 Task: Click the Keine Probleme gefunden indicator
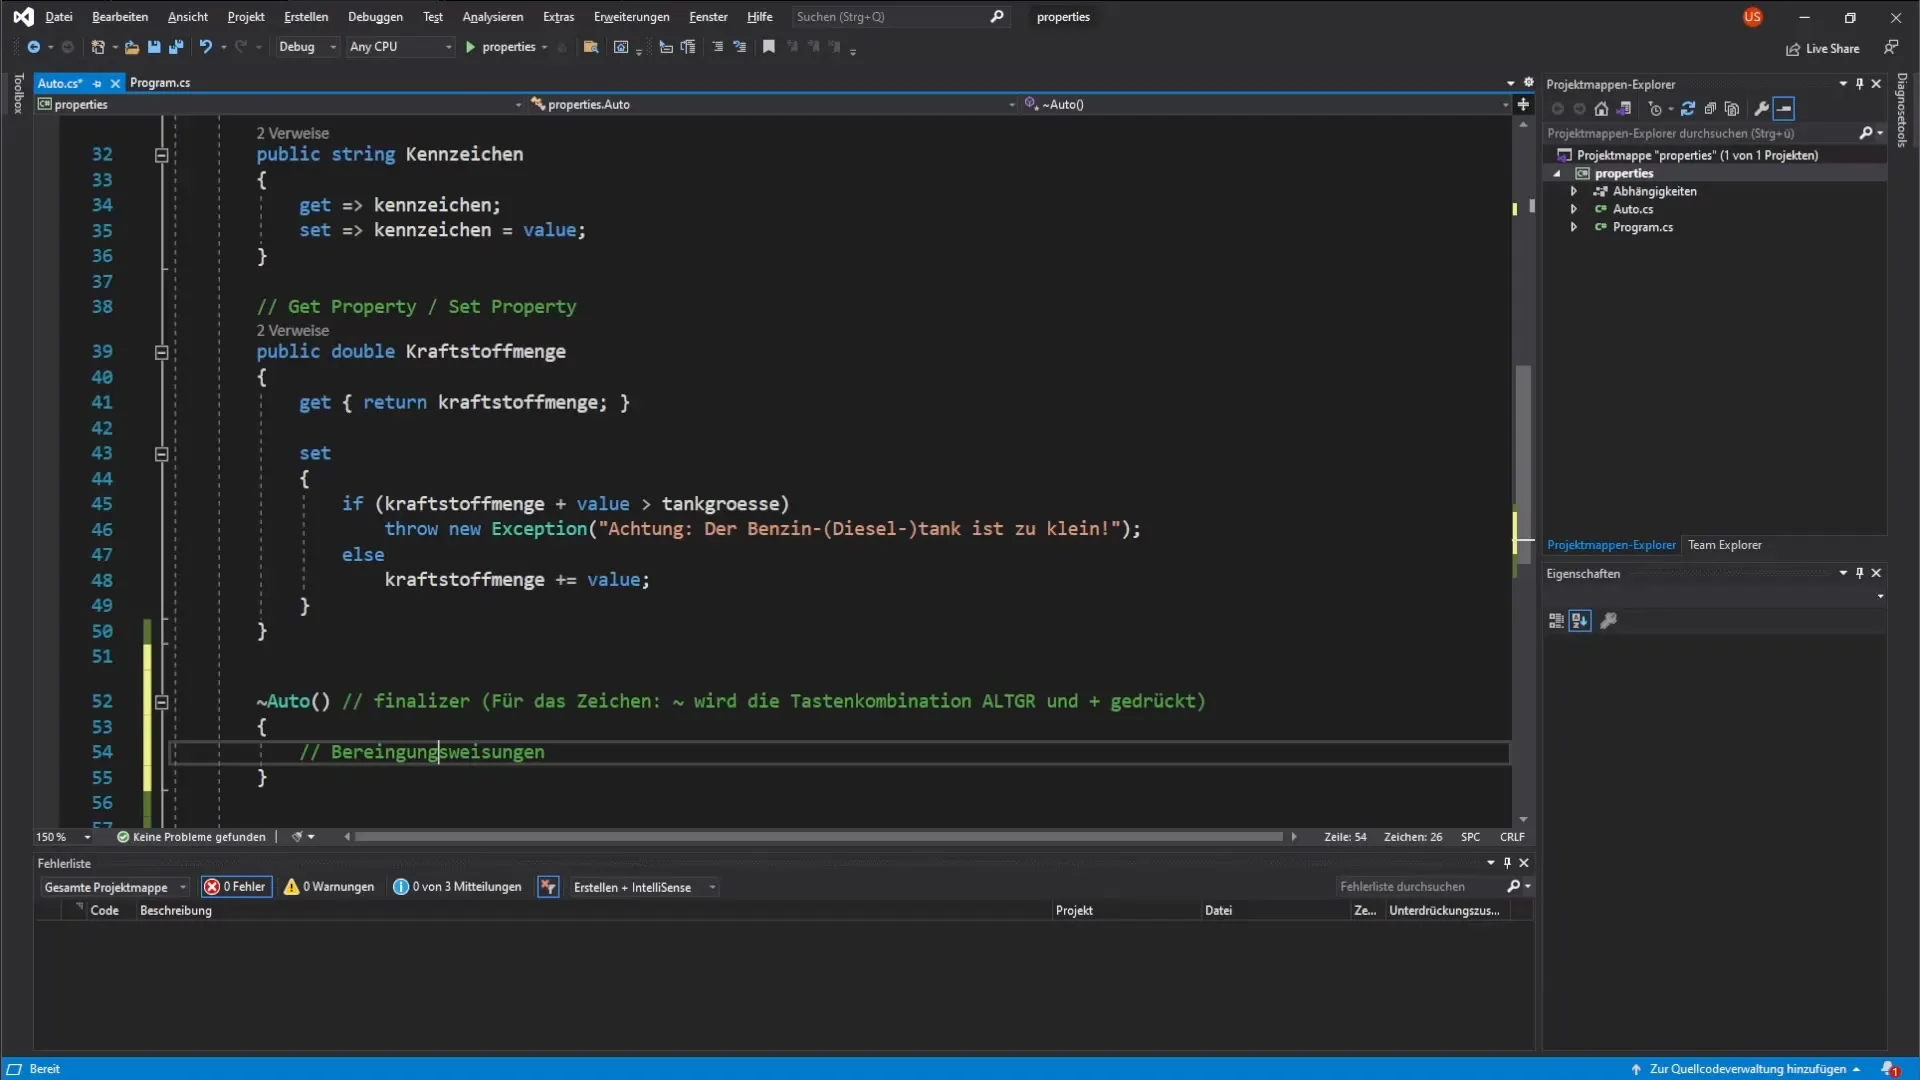click(x=191, y=837)
